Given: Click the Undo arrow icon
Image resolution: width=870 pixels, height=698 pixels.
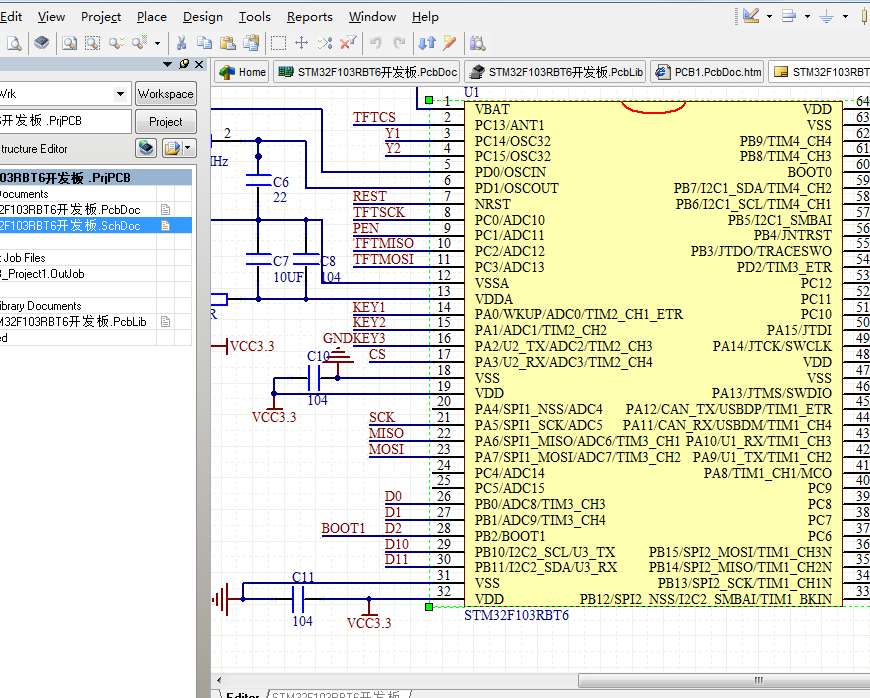Looking at the screenshot, I should pos(376,43).
